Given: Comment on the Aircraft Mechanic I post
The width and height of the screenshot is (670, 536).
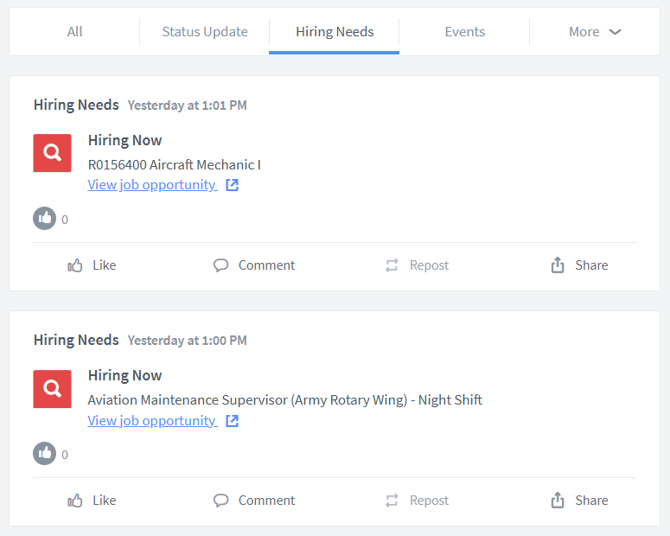Looking at the screenshot, I should (x=254, y=265).
